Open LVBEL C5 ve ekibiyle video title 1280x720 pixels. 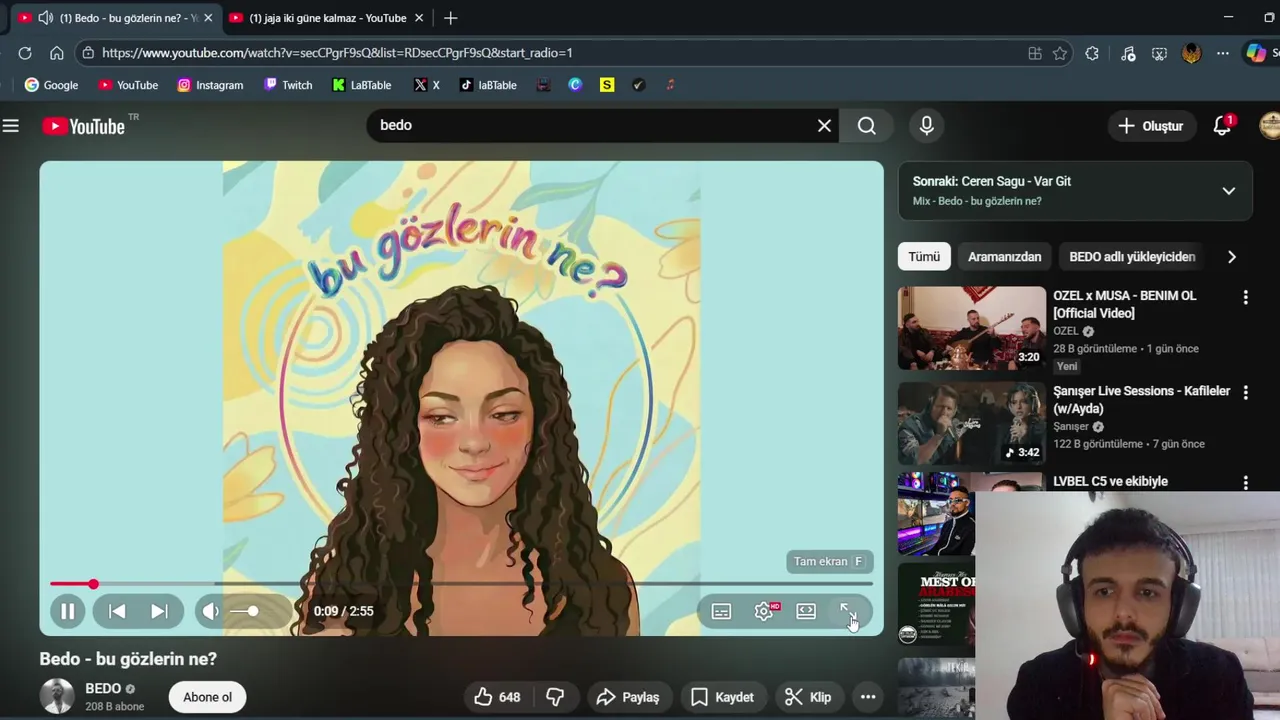[1110, 481]
